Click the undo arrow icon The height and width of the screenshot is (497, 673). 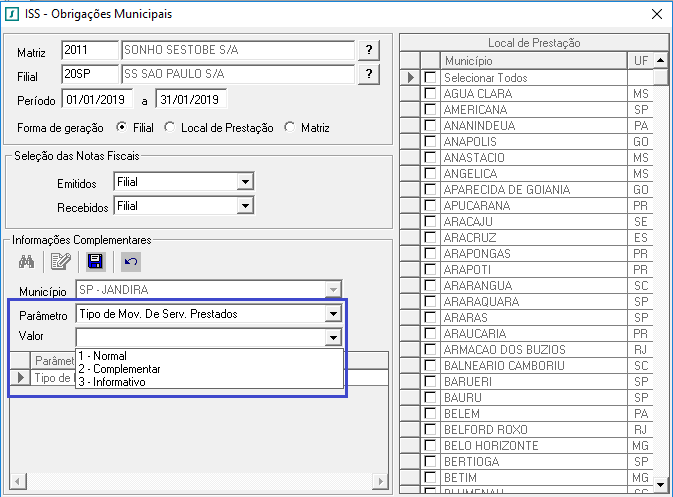[x=131, y=262]
